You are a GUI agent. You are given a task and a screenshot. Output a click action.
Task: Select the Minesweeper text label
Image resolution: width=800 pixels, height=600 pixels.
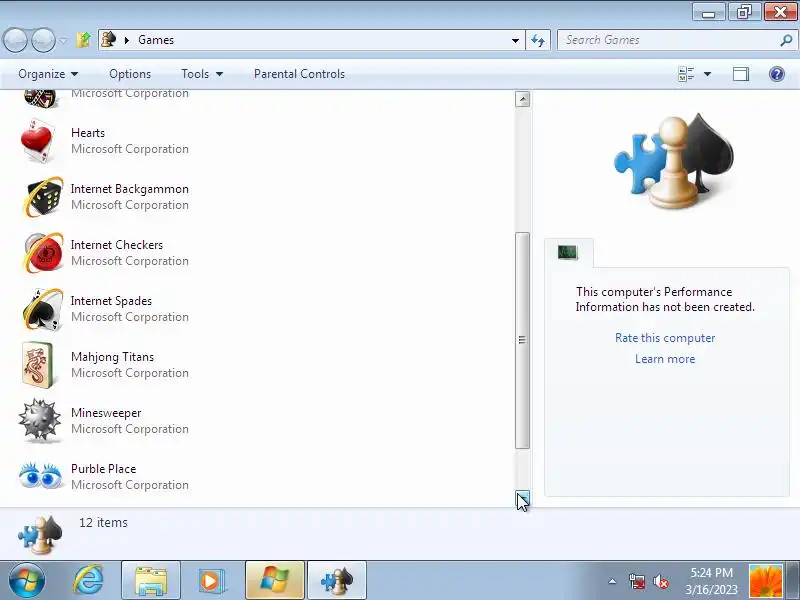coord(106,413)
